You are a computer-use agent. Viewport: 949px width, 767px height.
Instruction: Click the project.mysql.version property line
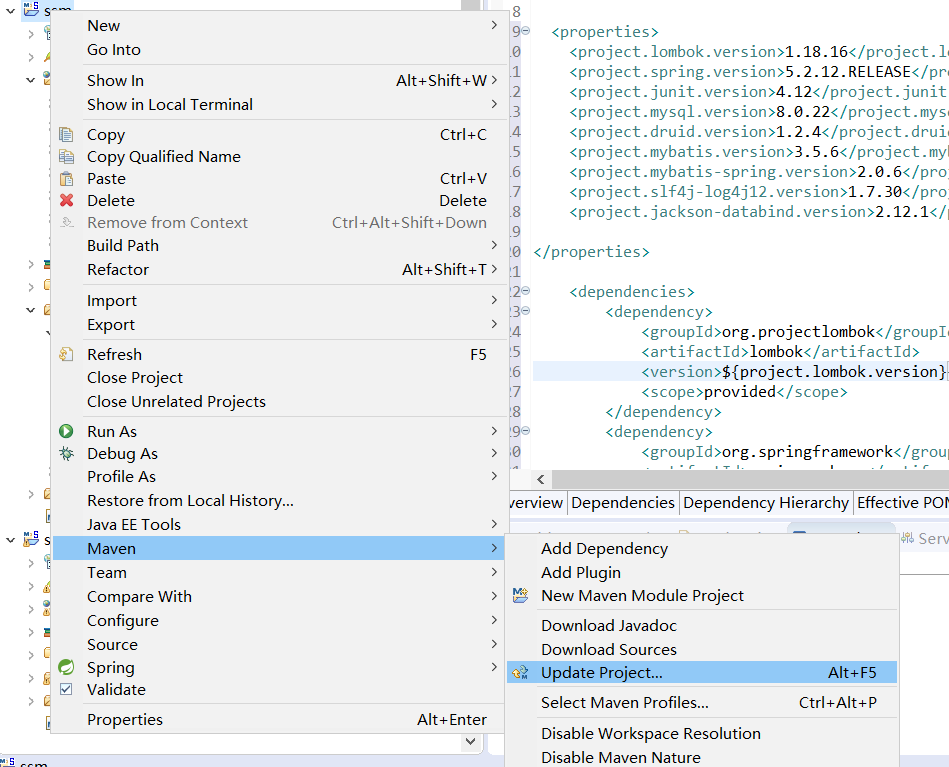tap(759, 111)
